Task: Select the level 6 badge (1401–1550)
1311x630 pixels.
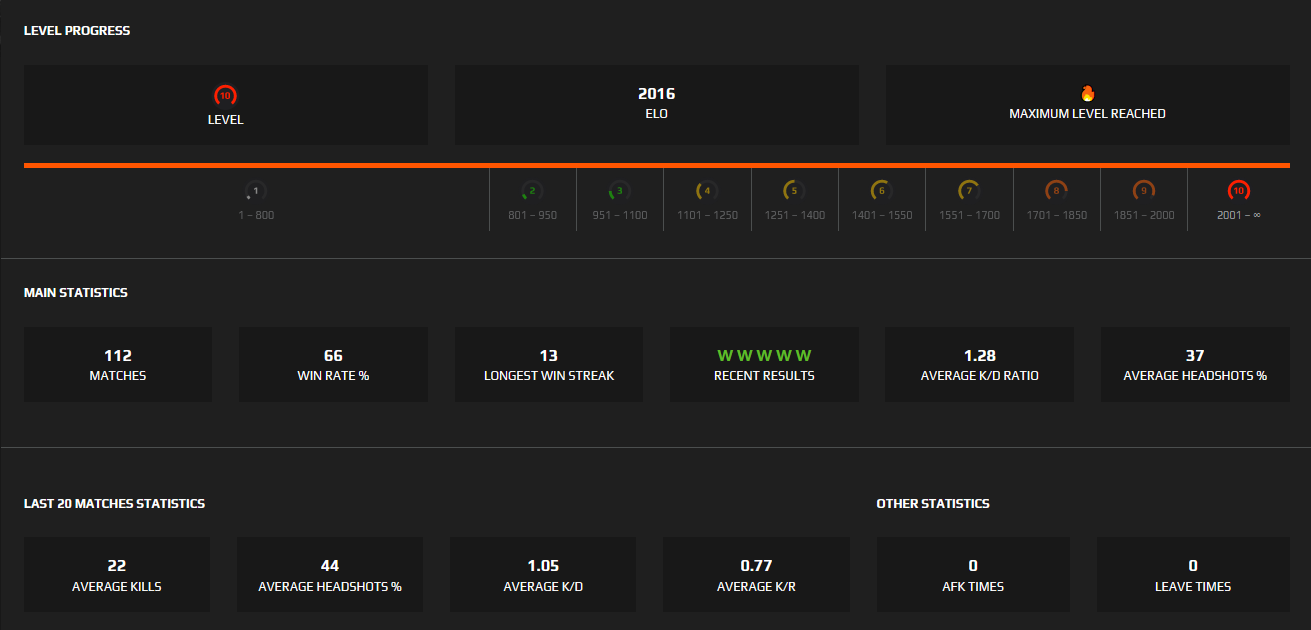Action: (881, 188)
